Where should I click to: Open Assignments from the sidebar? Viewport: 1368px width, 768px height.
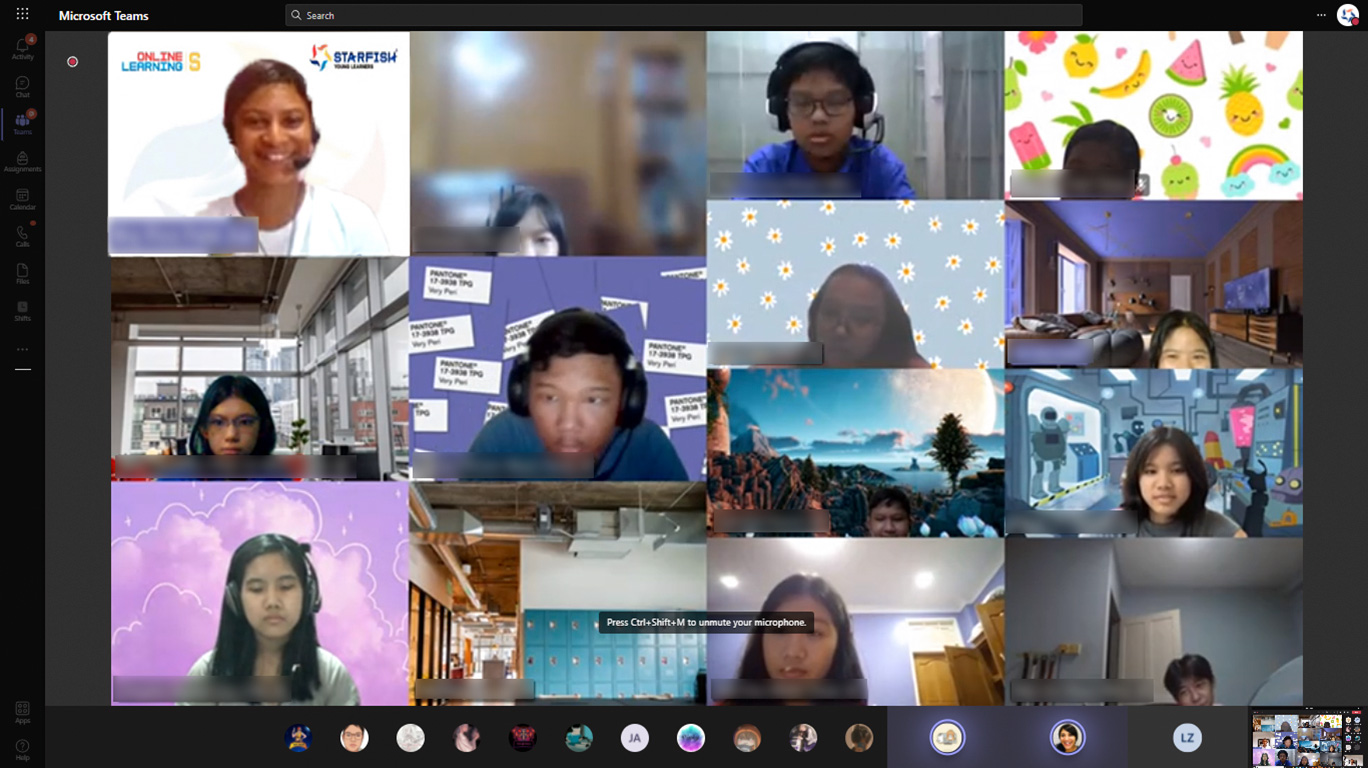tap(22, 162)
